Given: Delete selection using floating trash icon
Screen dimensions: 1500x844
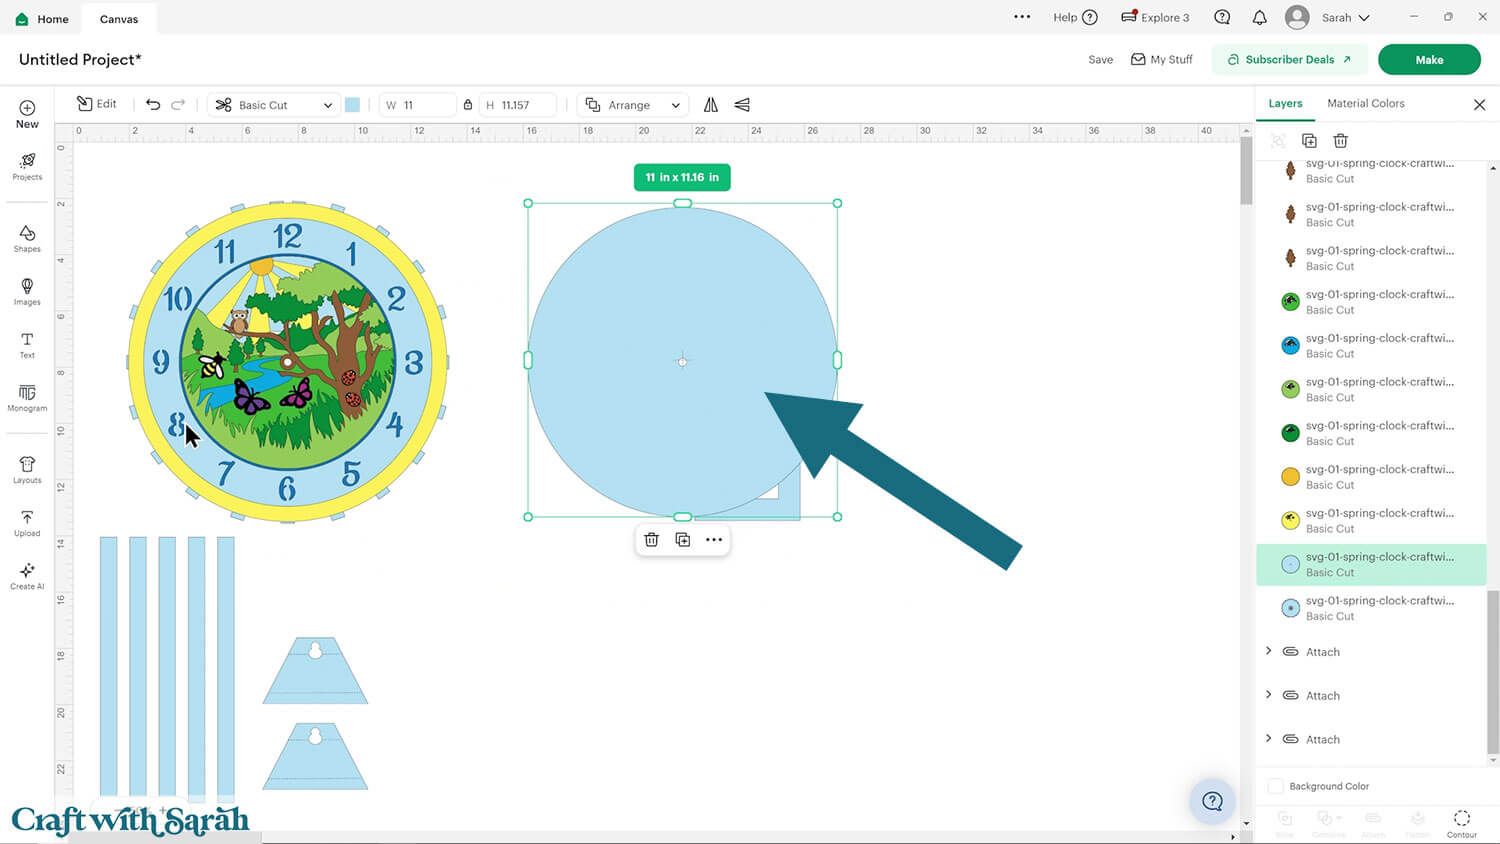Looking at the screenshot, I should click(x=651, y=540).
